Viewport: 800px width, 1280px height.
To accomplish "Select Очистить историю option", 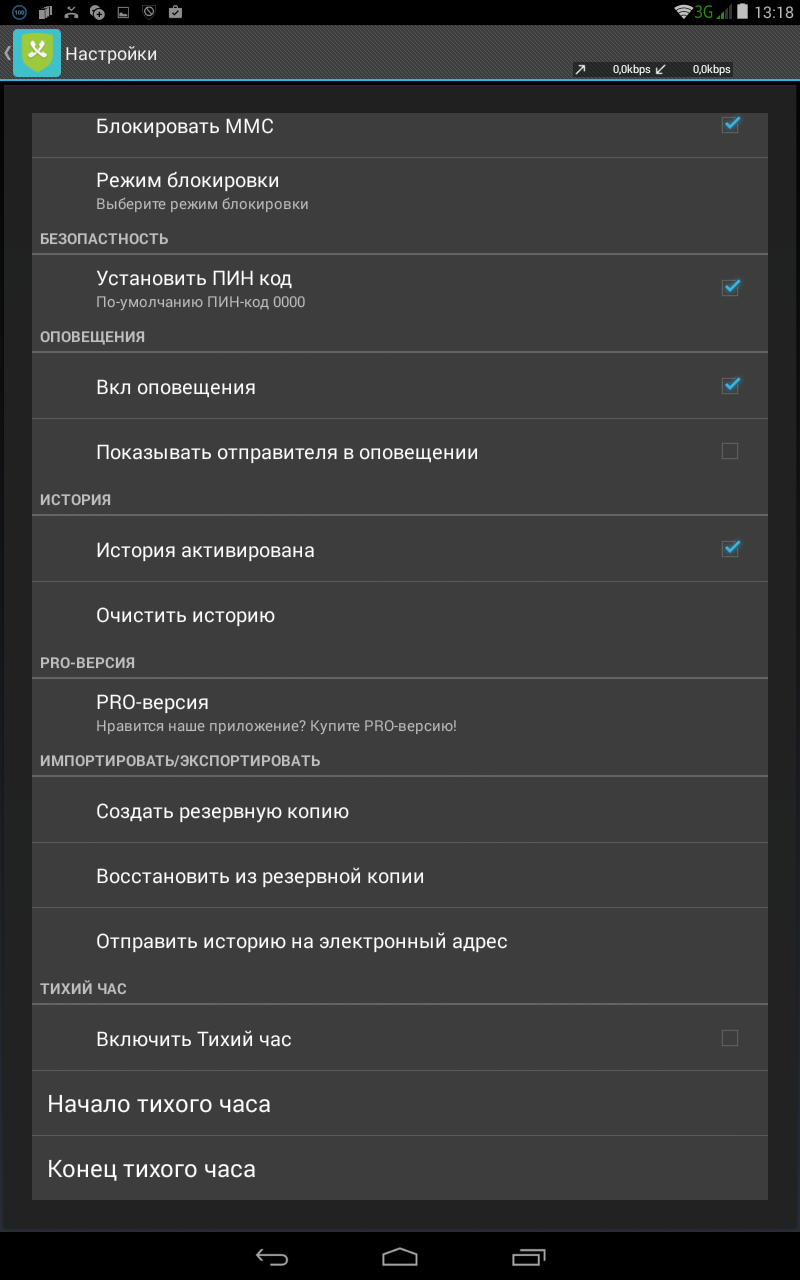I will [400, 615].
